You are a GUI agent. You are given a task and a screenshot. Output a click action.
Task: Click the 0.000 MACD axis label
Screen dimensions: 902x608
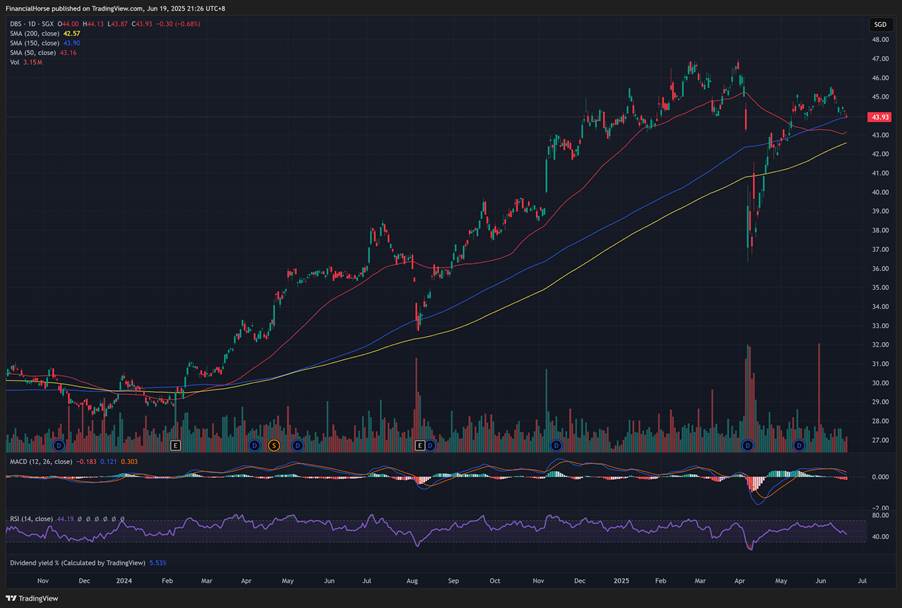pos(880,477)
